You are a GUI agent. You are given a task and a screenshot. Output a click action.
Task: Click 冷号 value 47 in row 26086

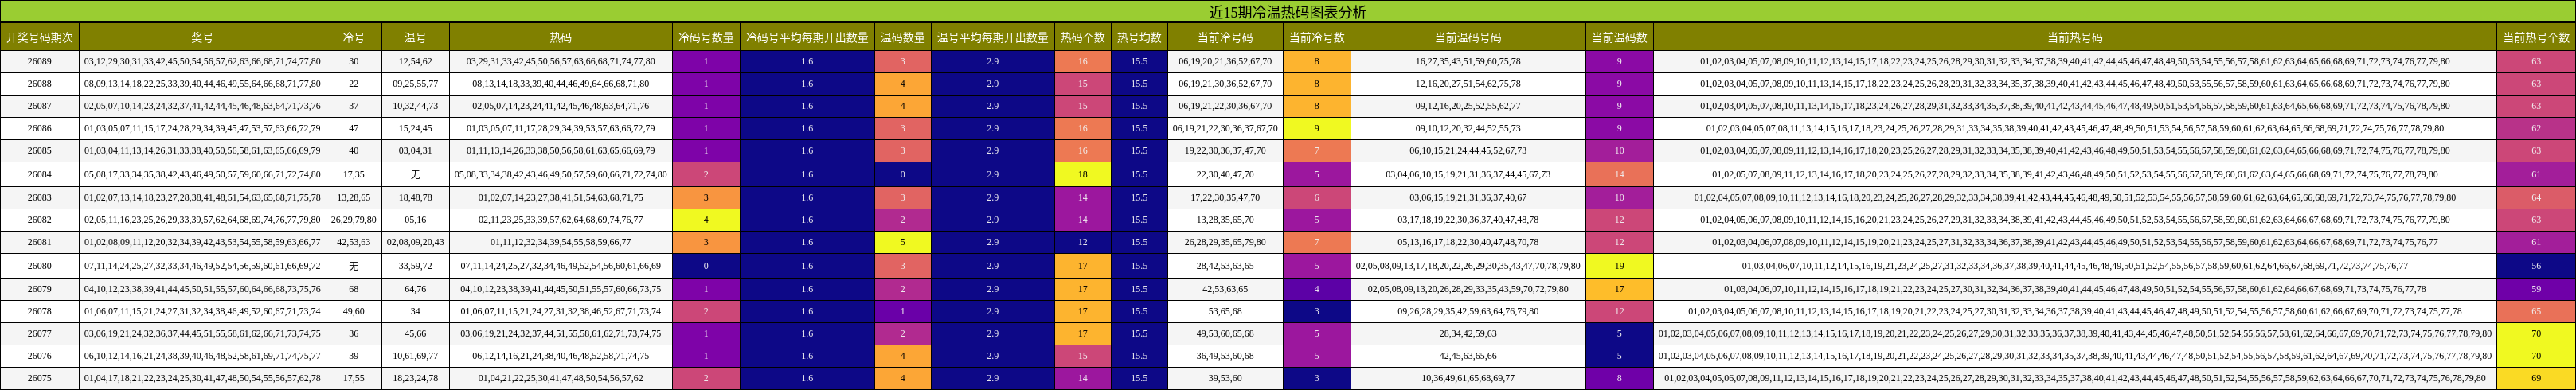(x=353, y=128)
